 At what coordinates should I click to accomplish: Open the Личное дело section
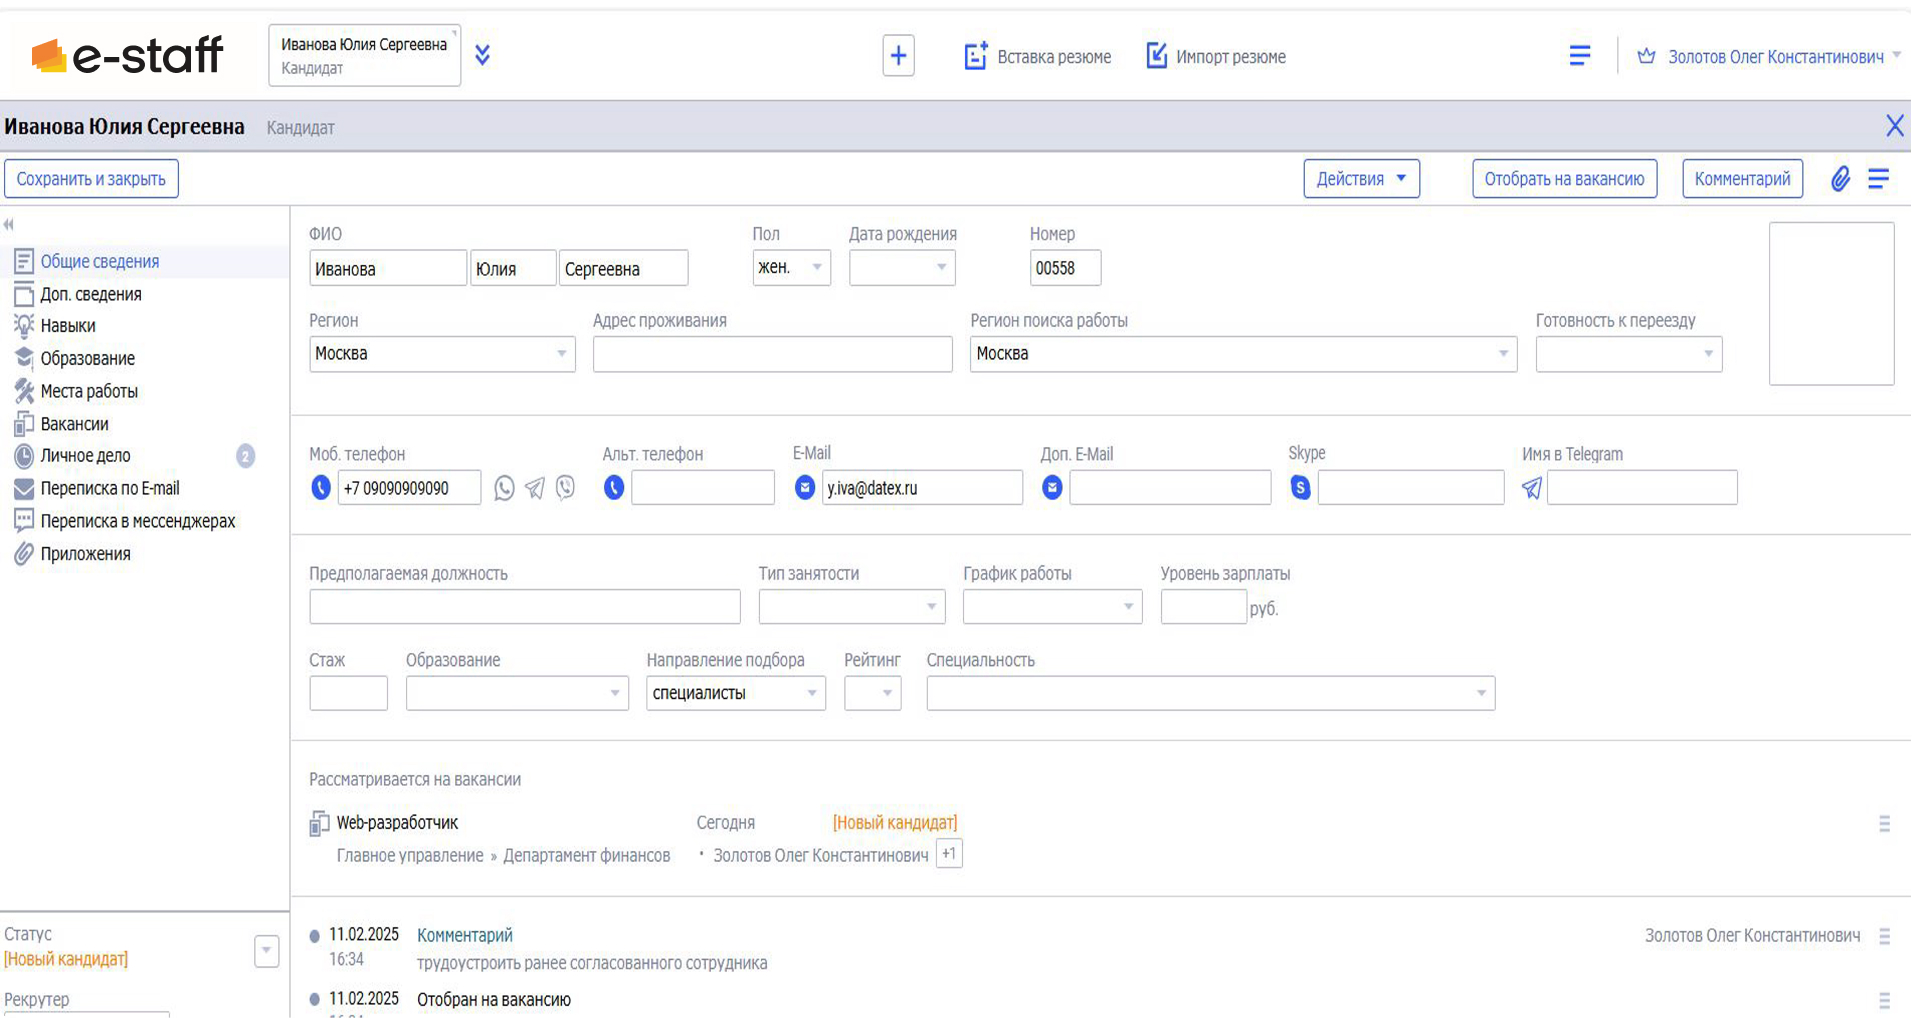(85, 456)
